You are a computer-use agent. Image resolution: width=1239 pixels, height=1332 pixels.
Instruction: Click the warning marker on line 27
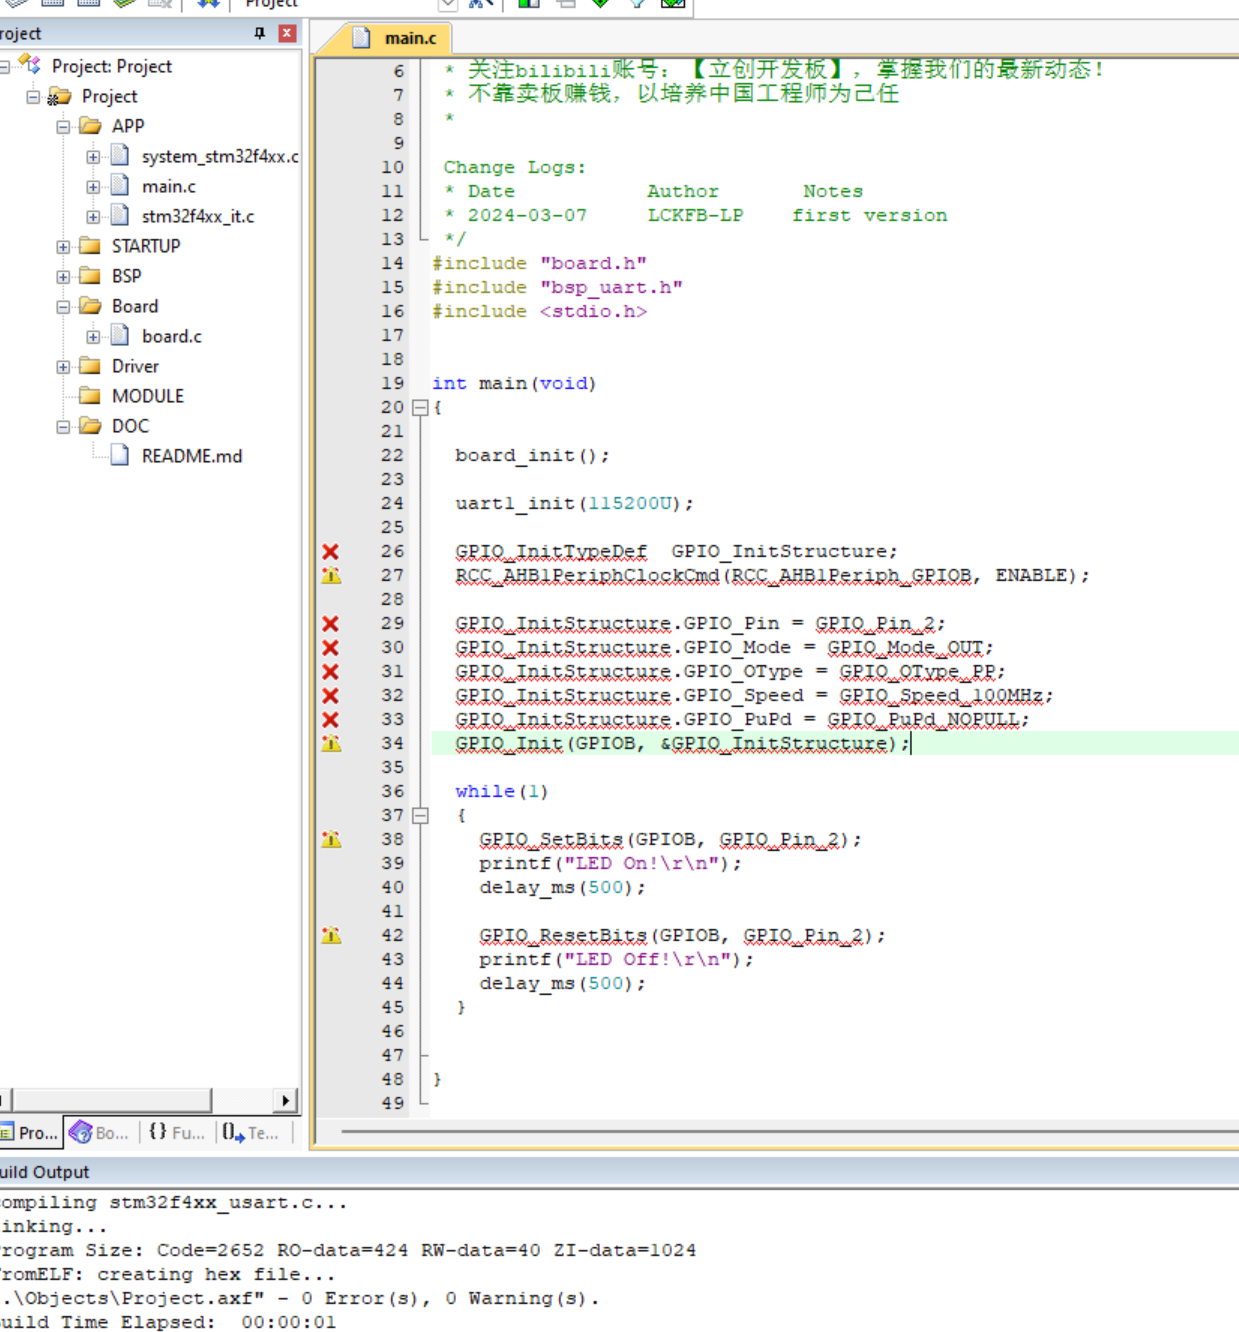click(x=330, y=575)
